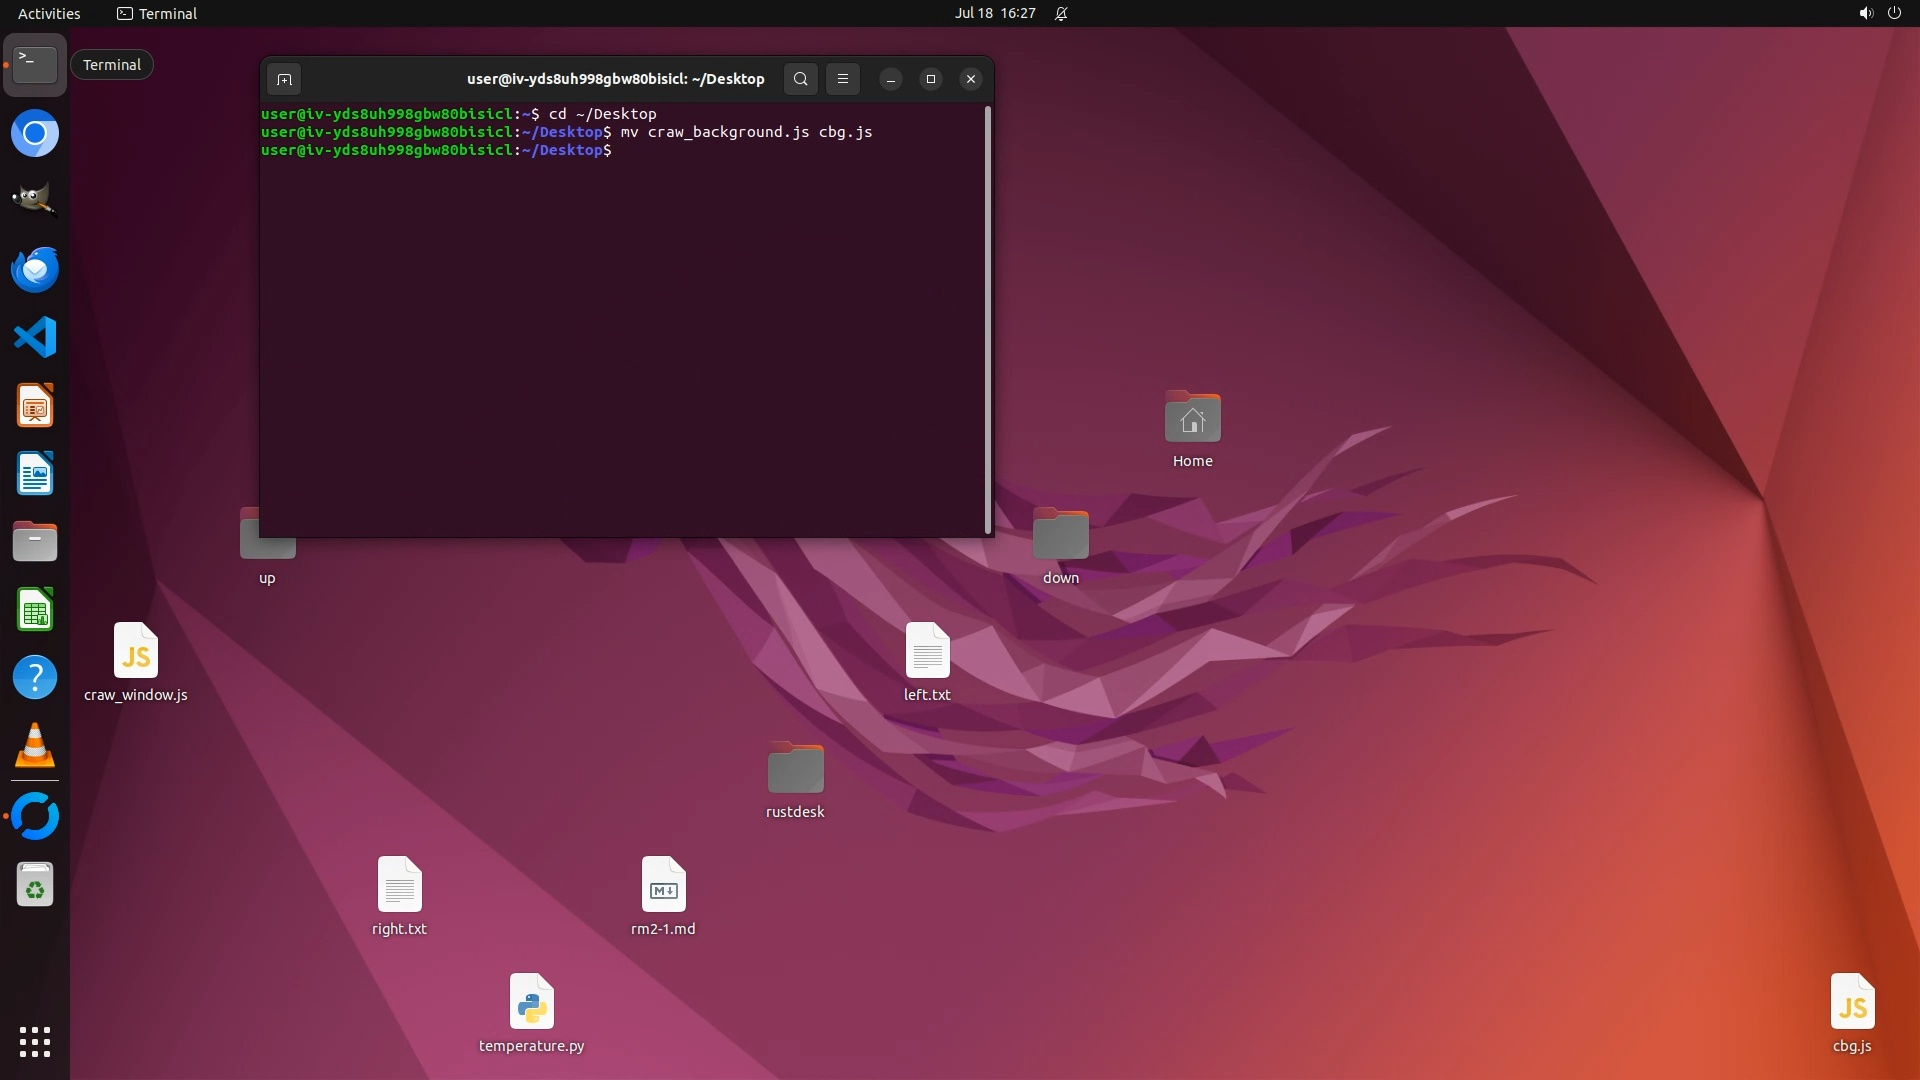Viewport: 1920px width, 1080px height.
Task: Click the terminal vertical scrollbar
Action: [x=988, y=320]
